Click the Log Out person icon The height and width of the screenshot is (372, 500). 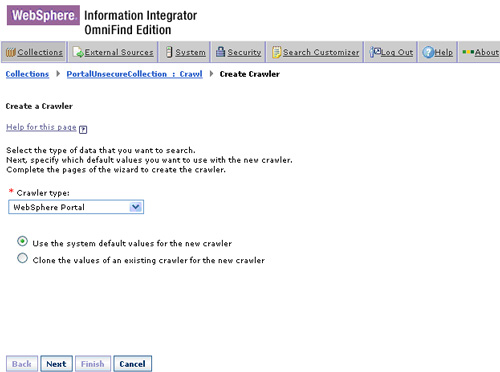click(x=375, y=52)
